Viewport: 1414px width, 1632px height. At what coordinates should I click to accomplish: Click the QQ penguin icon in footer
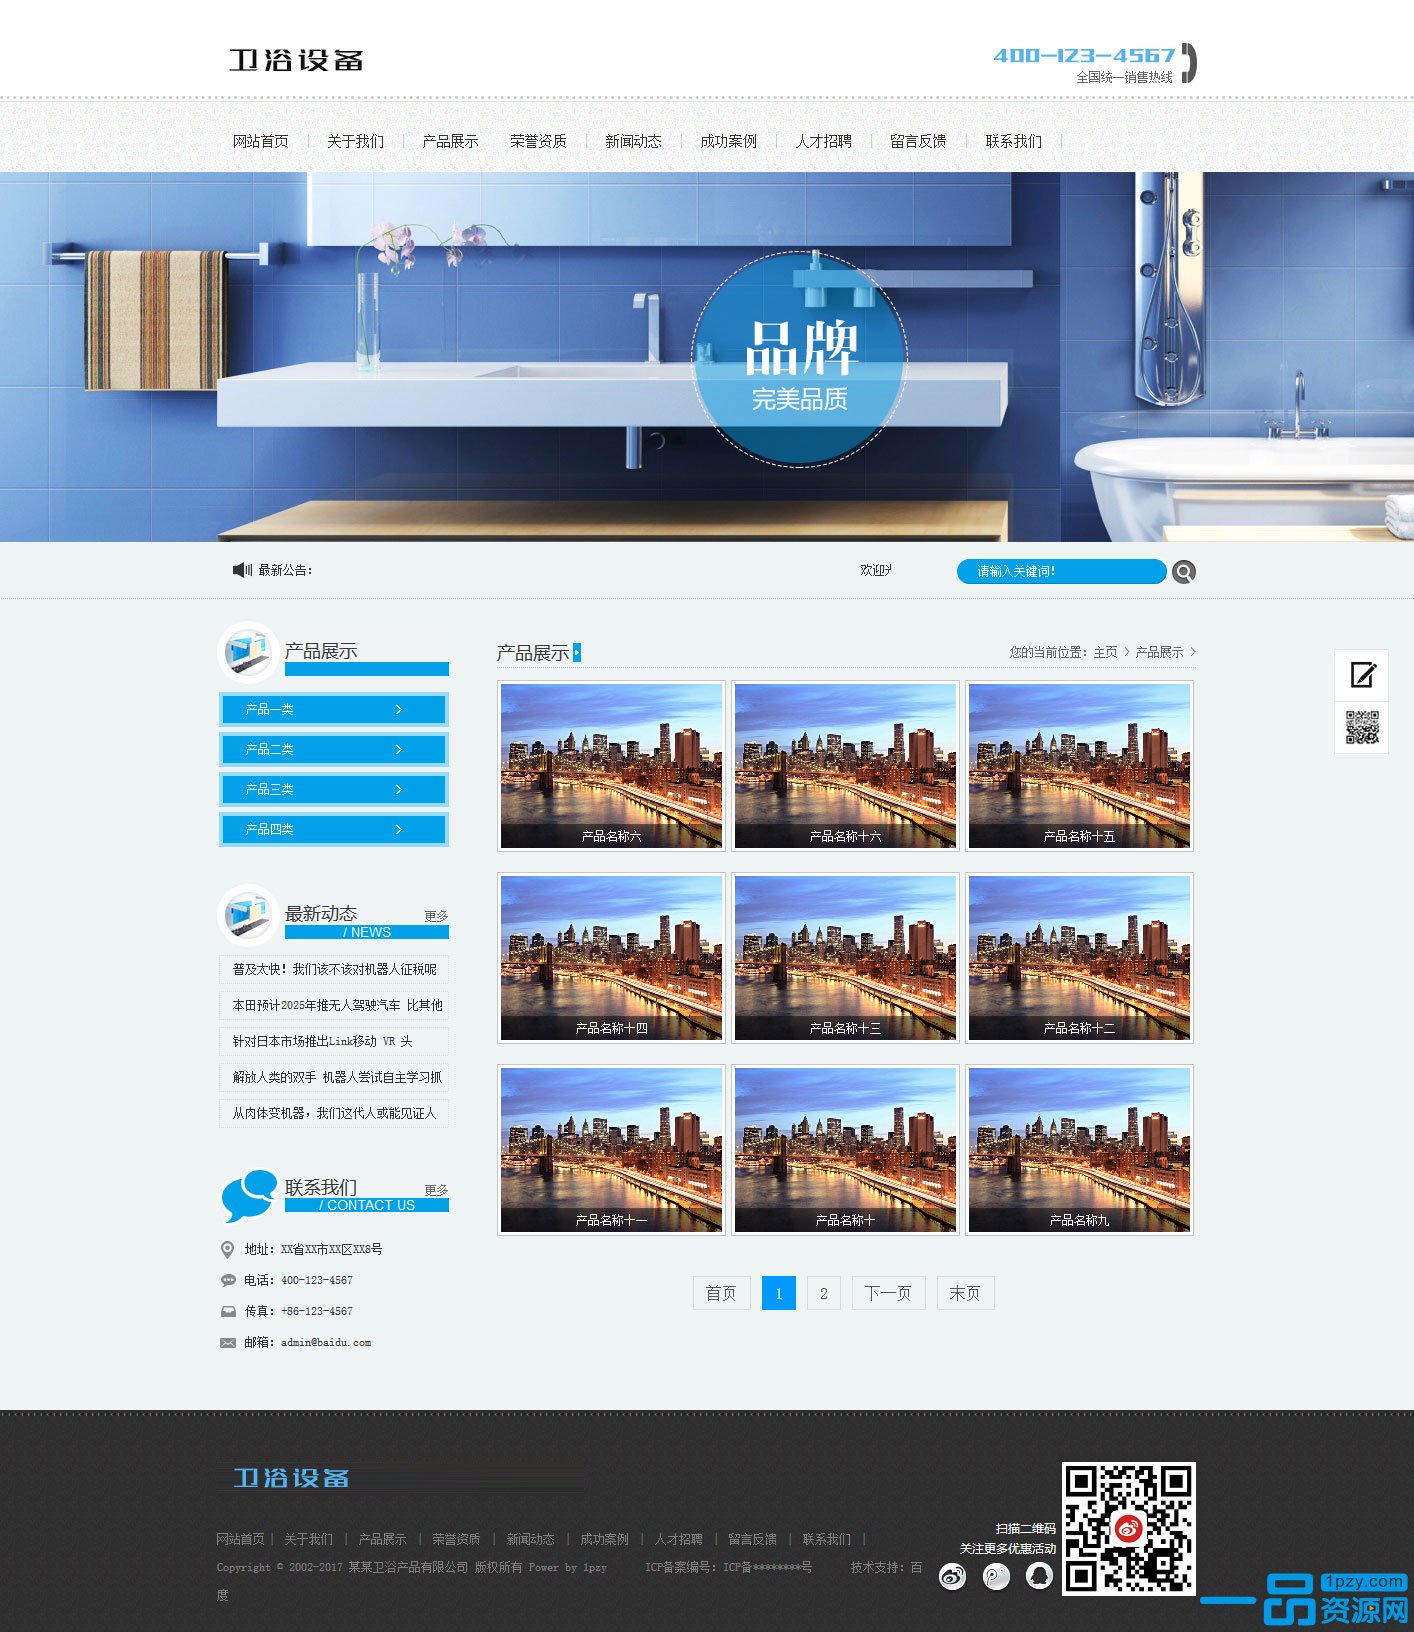click(1040, 1577)
